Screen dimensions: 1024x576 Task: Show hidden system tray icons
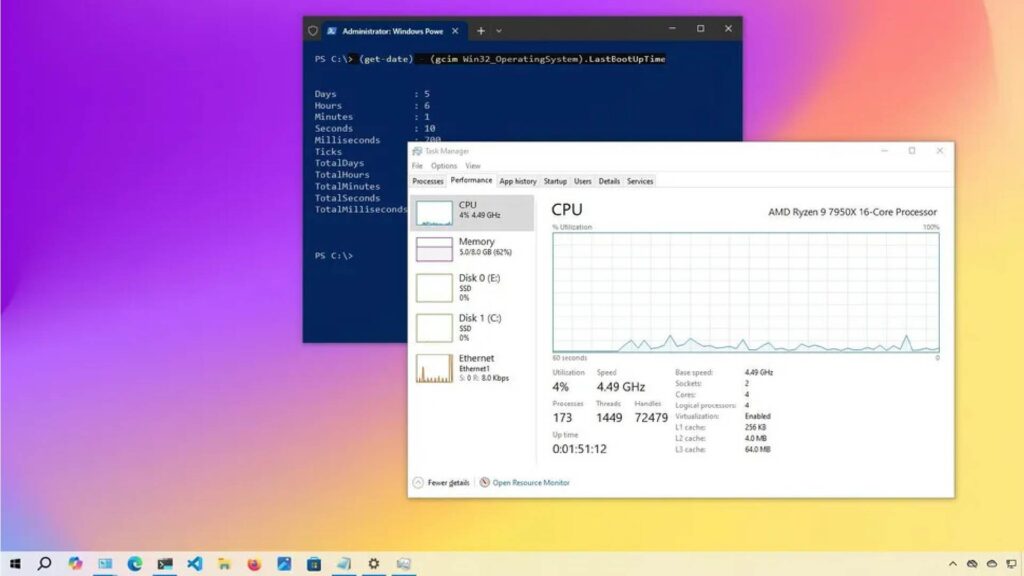click(x=953, y=564)
